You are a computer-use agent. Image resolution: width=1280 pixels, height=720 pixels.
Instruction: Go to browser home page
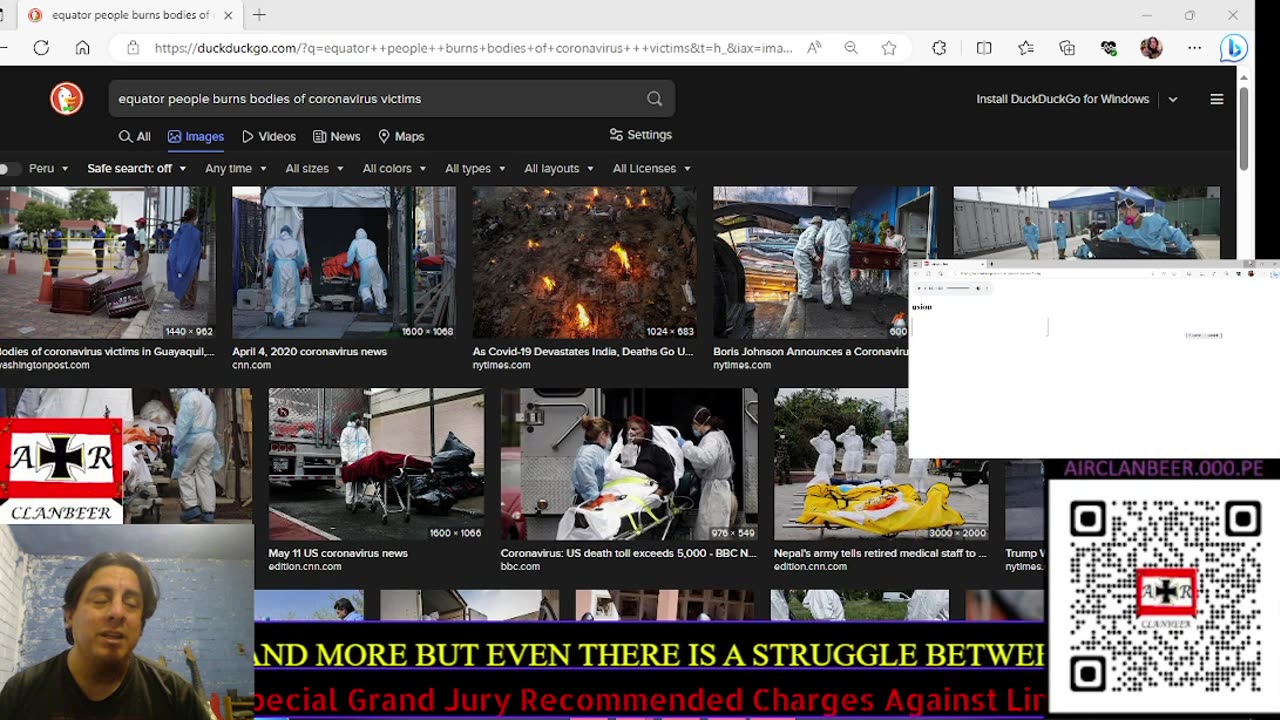click(83, 48)
